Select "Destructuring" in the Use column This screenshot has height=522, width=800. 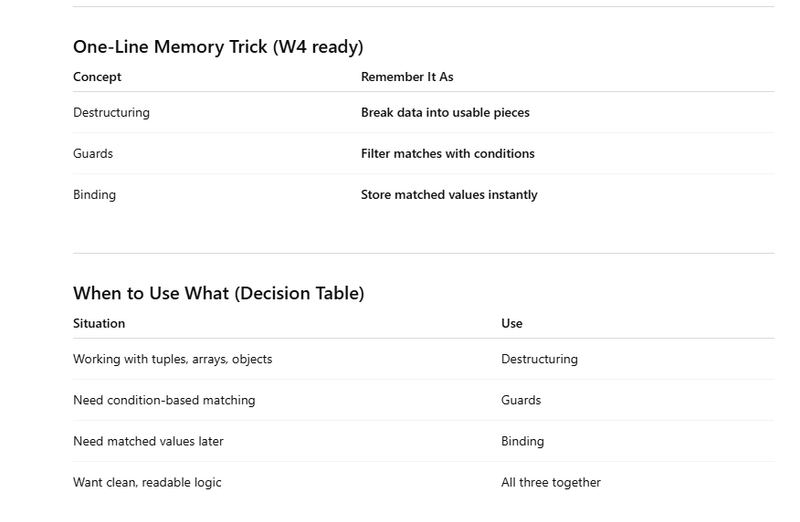pyautogui.click(x=539, y=359)
